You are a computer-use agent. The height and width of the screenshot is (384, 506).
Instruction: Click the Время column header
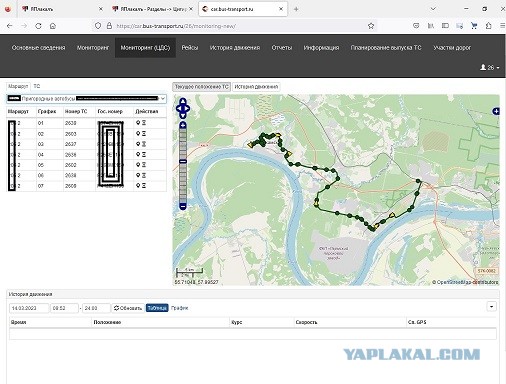coord(18,322)
